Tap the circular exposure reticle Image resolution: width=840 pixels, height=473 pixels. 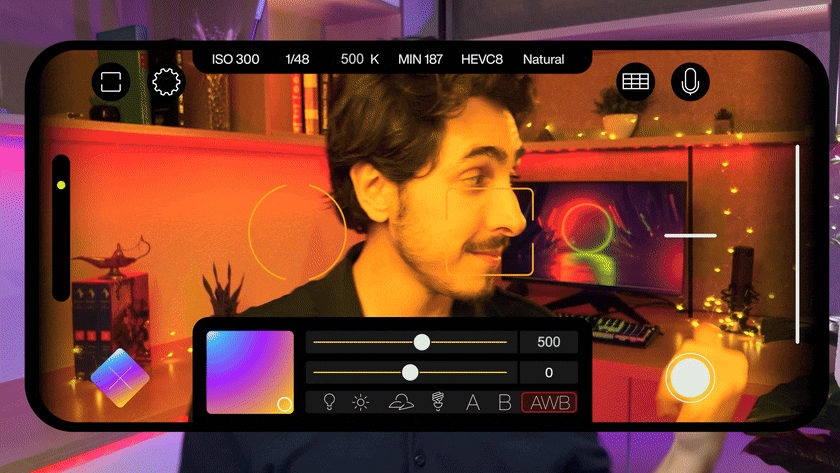[x=297, y=231]
